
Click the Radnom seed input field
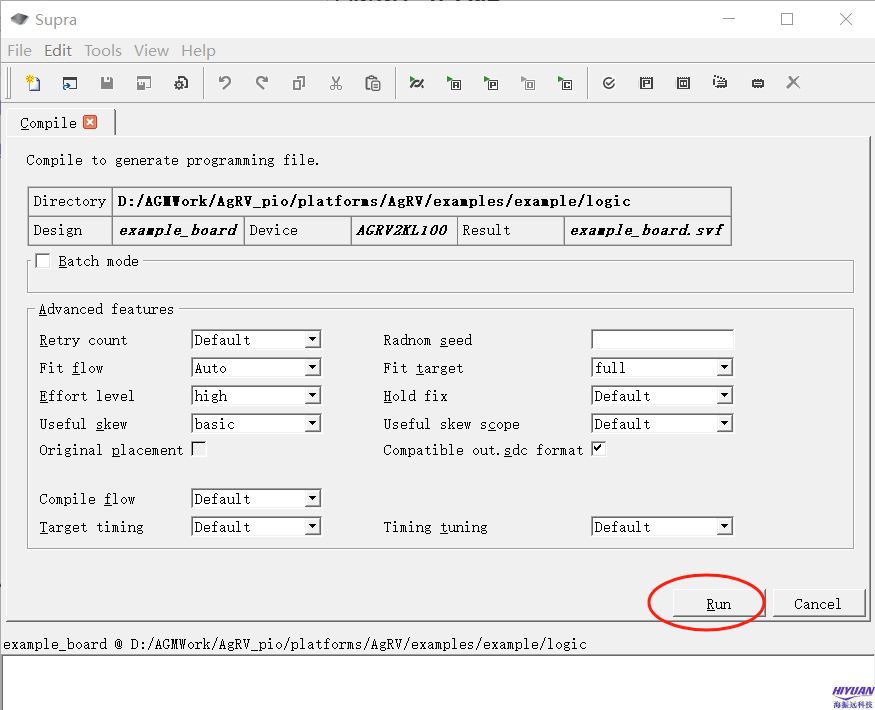pyautogui.click(x=662, y=340)
